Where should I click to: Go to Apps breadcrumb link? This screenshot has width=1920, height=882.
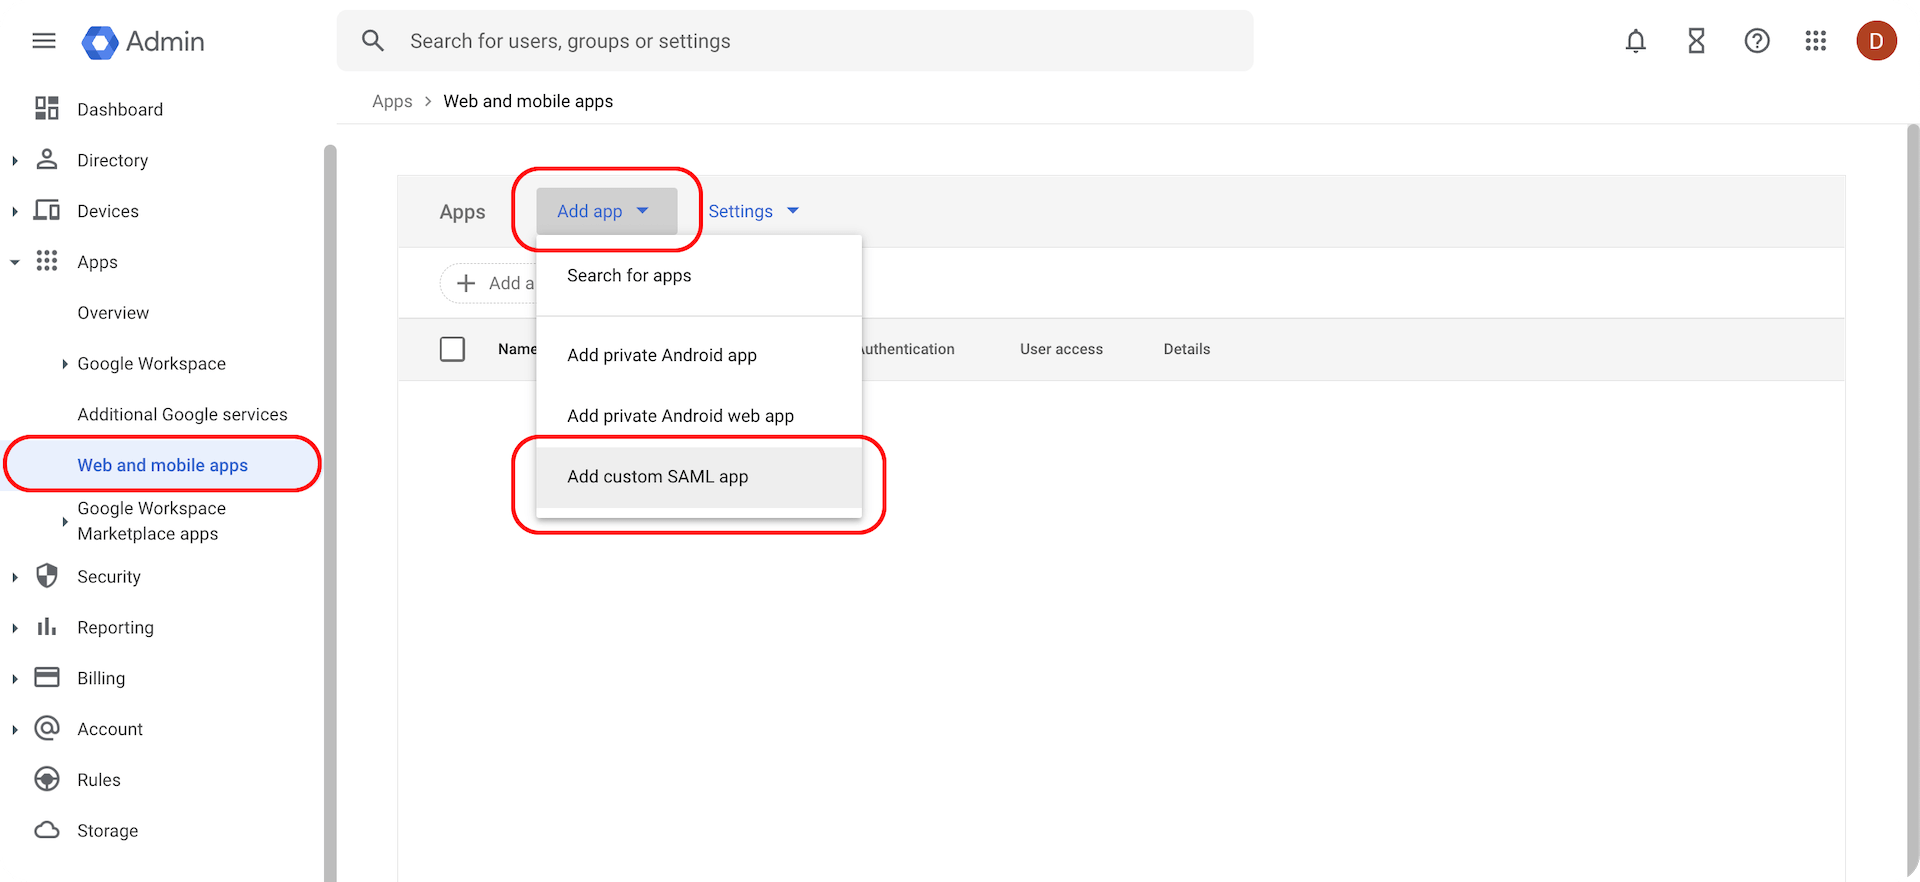tap(392, 101)
